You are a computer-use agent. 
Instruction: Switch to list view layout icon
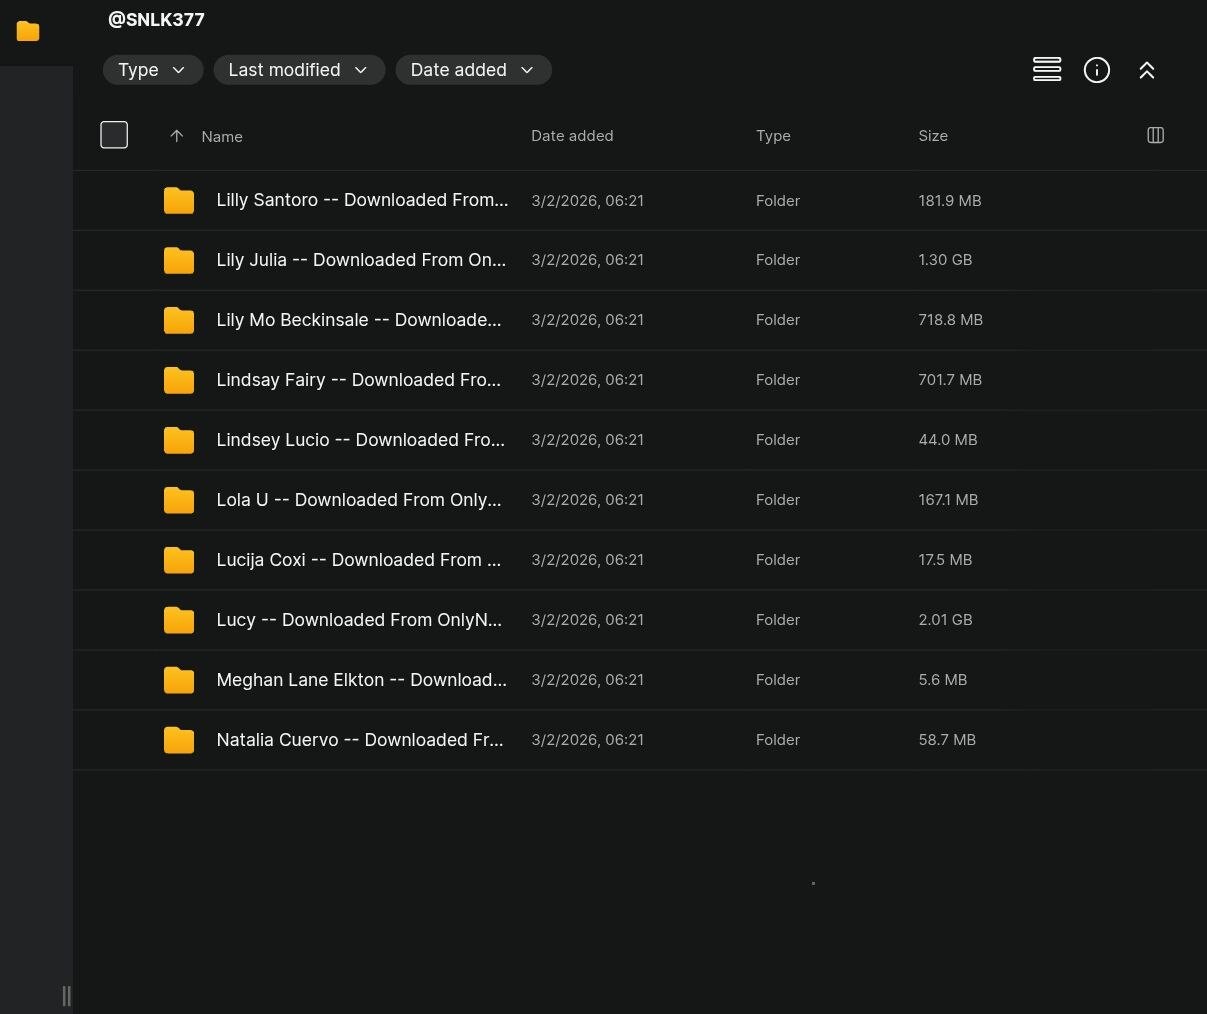tap(1047, 70)
